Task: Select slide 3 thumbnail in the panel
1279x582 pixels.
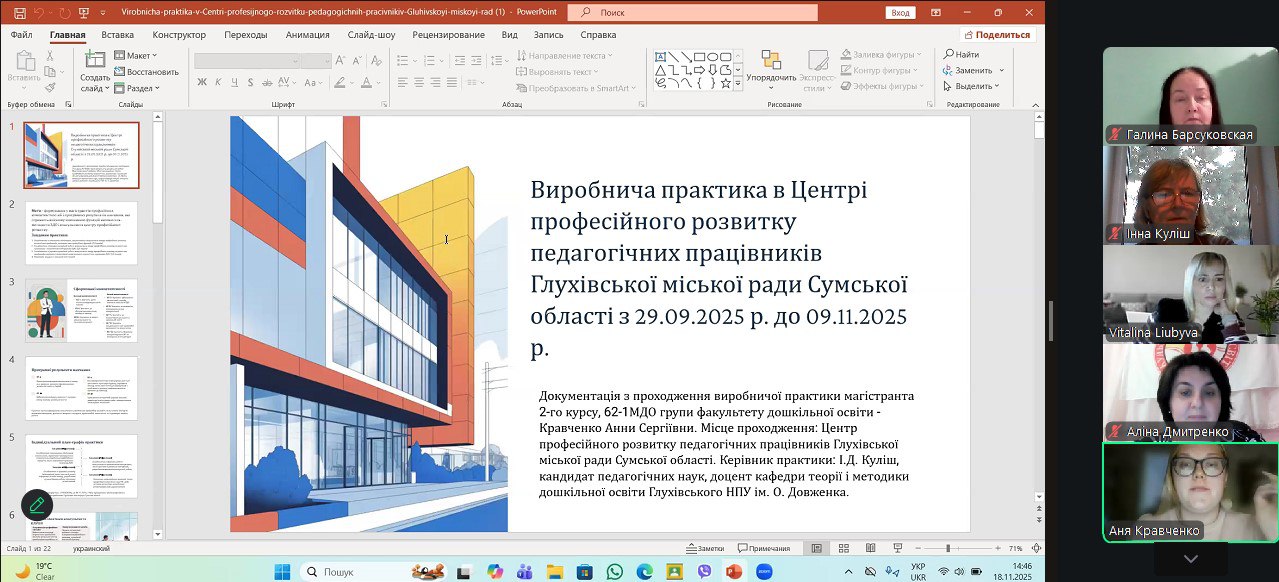Action: pyautogui.click(x=81, y=310)
